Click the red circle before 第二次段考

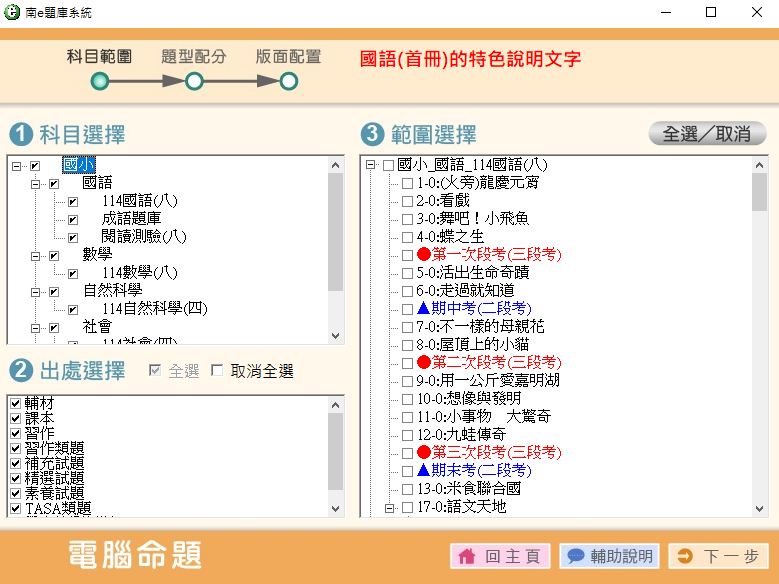click(423, 362)
